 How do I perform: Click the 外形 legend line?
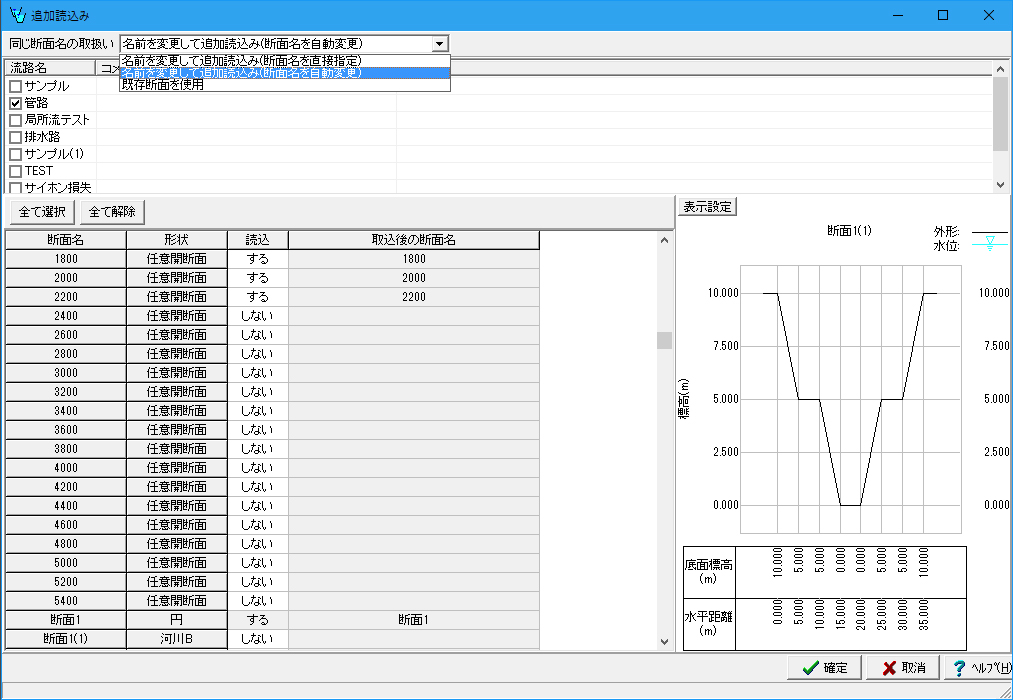989,232
